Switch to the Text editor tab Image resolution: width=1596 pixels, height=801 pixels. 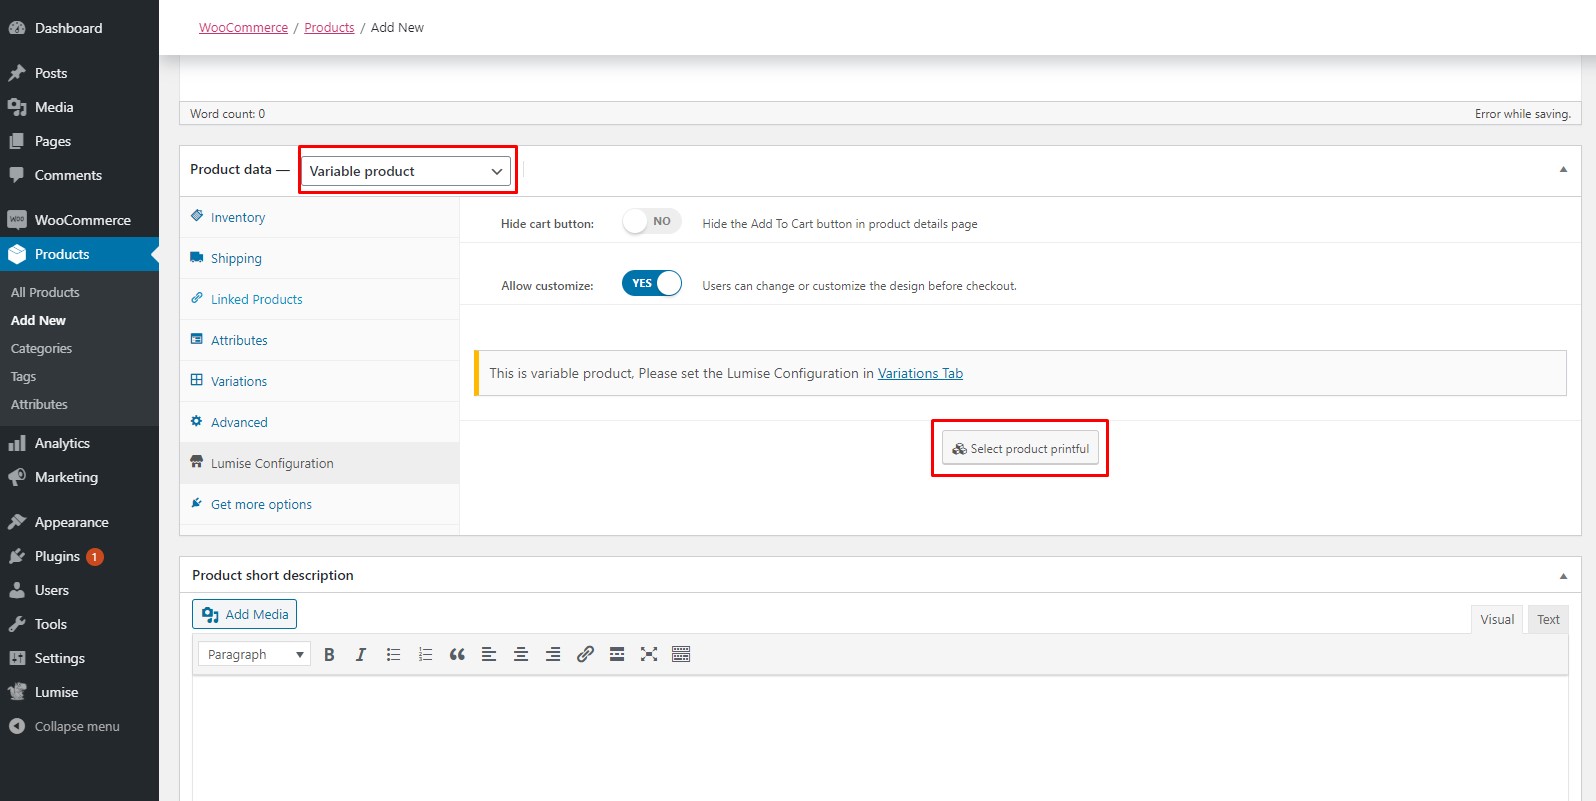(1547, 619)
